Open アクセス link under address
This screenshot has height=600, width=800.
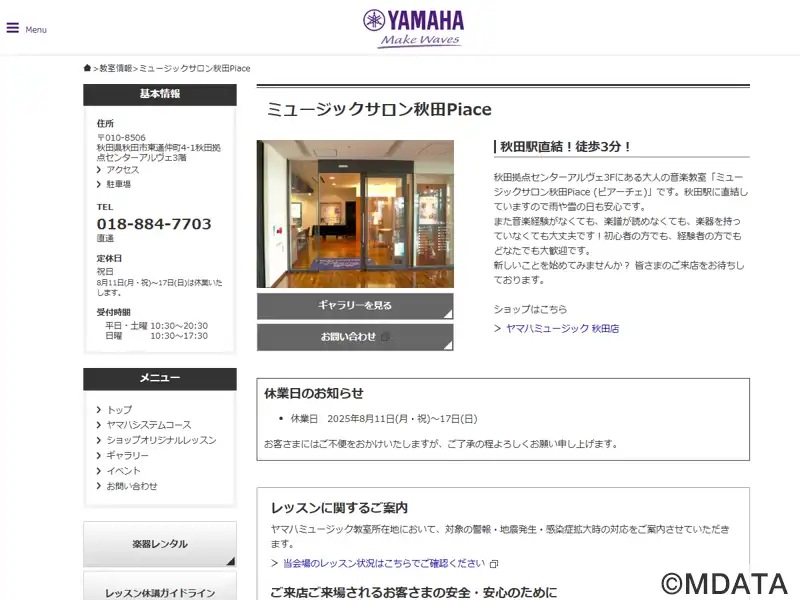122,169
